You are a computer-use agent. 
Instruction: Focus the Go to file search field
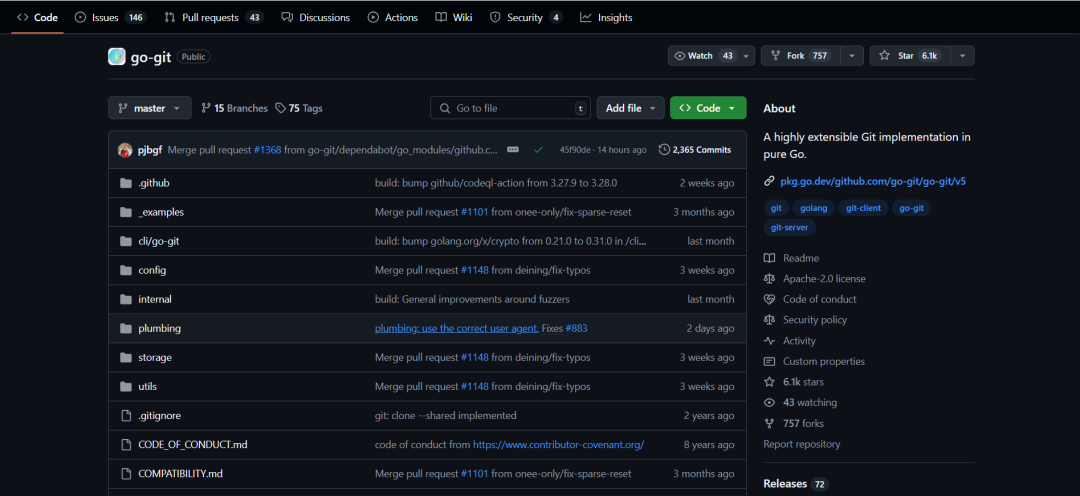[510, 108]
